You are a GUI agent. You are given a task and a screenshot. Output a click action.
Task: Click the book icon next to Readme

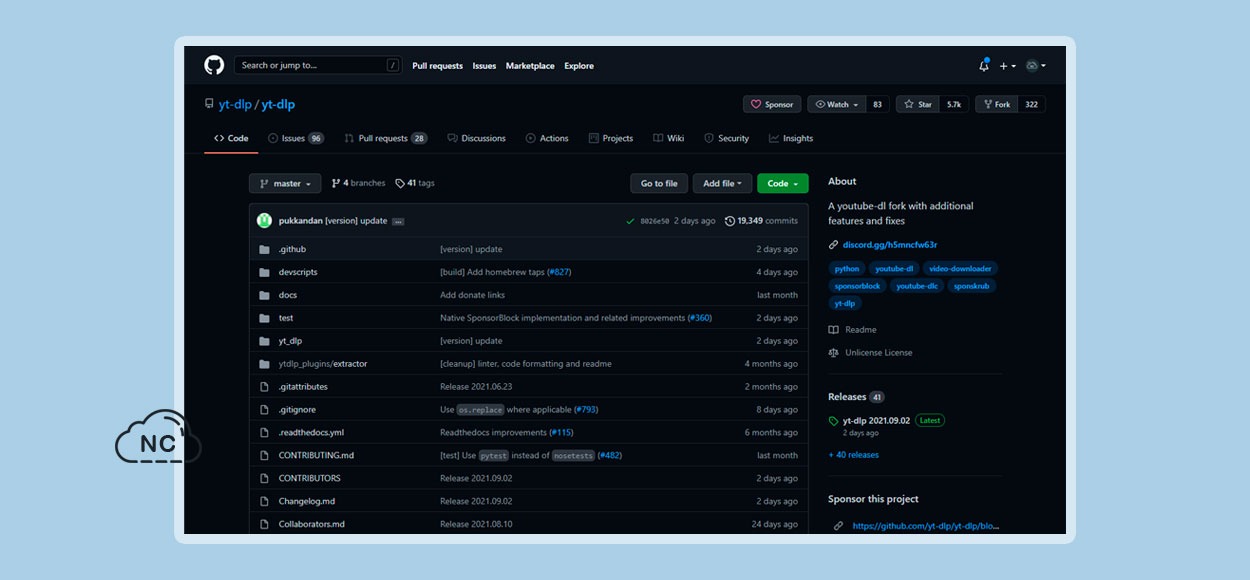[x=834, y=330]
